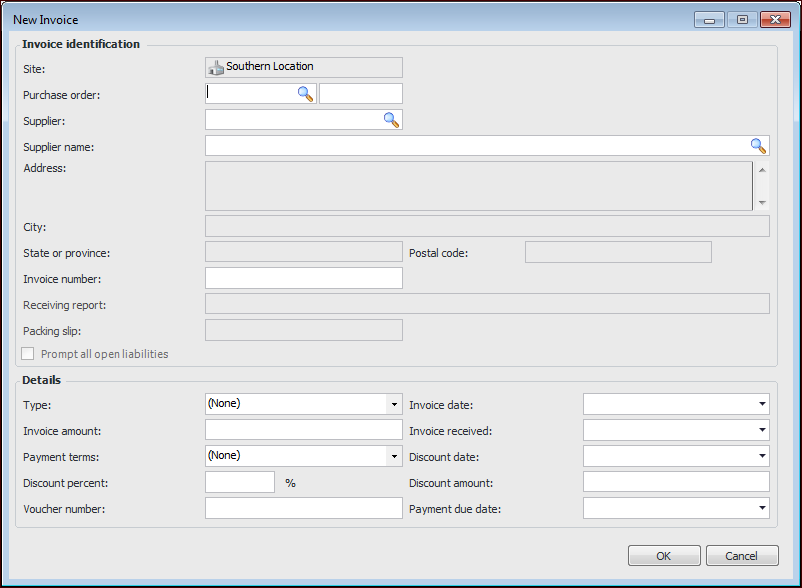Click the Supplier name search magnifier icon
The height and width of the screenshot is (588, 802).
point(759,146)
